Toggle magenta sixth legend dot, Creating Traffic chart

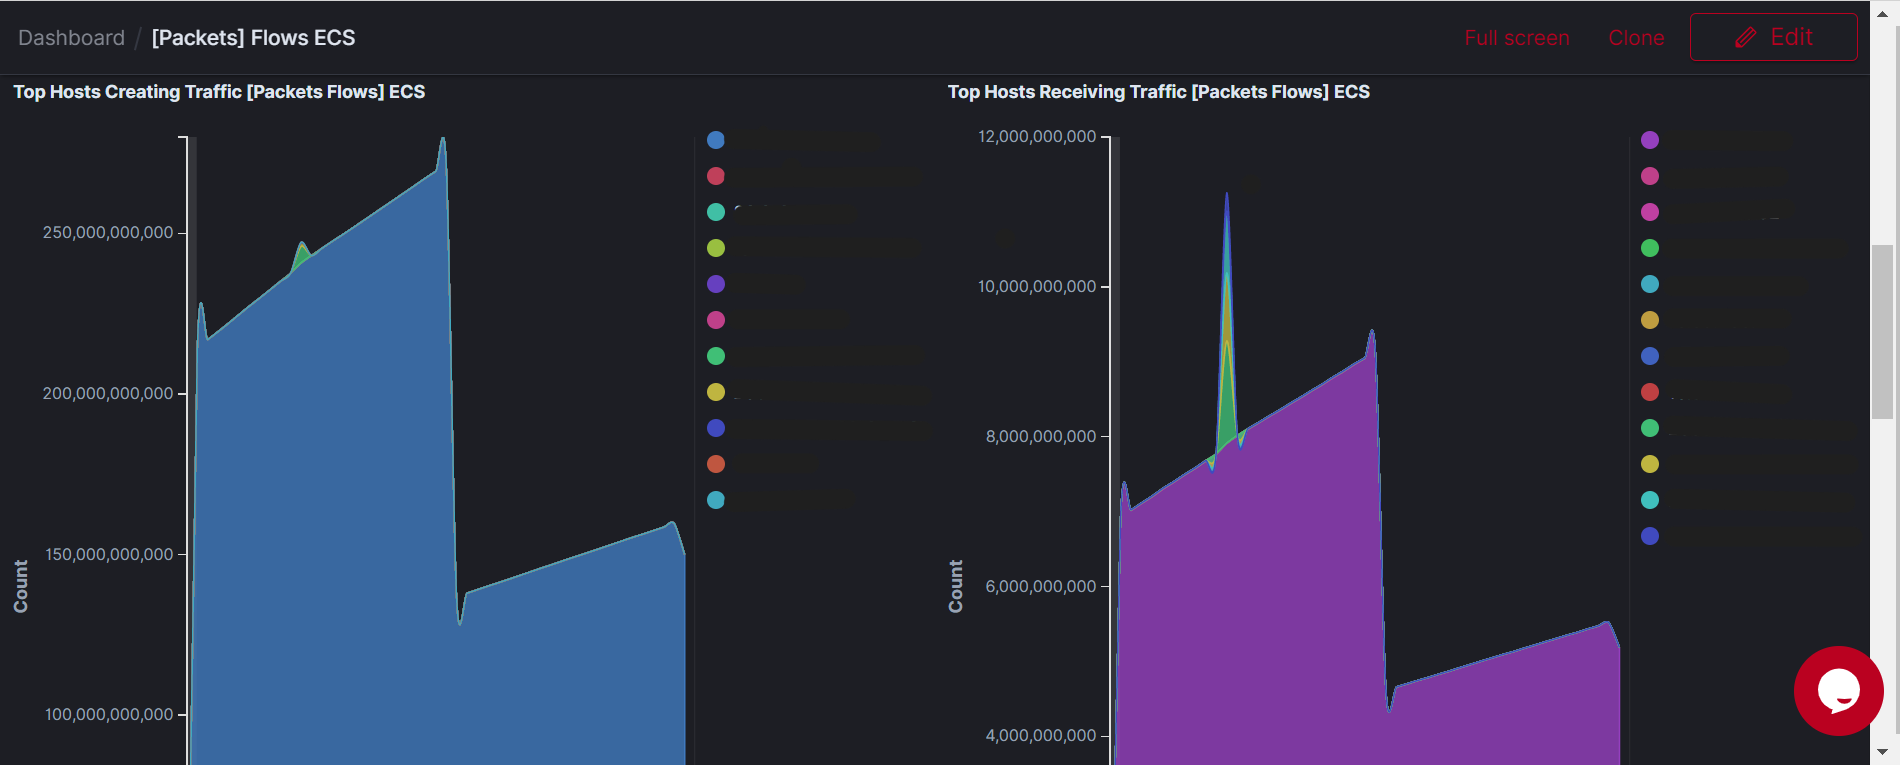tap(716, 320)
